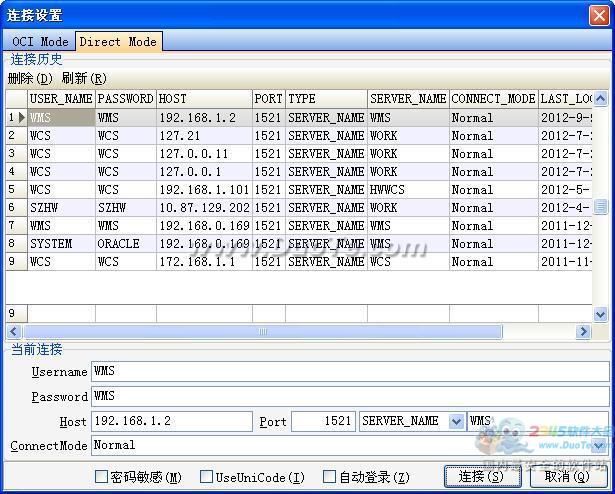Open the ConnectMode dropdown arrow
Screen dimensions: 615x494
coord(599,446)
